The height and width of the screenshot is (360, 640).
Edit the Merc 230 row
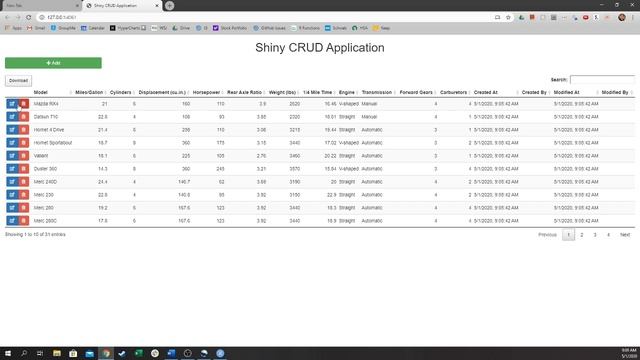click(x=12, y=195)
